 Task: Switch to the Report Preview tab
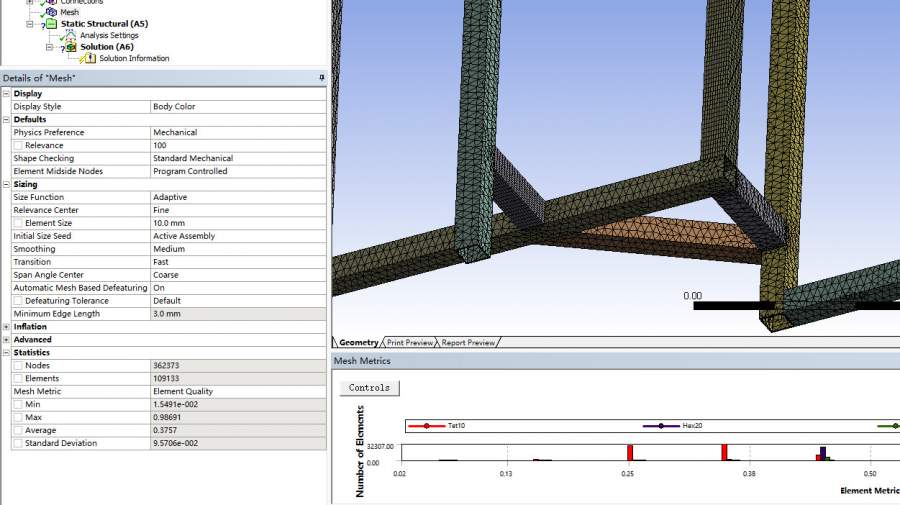click(468, 343)
